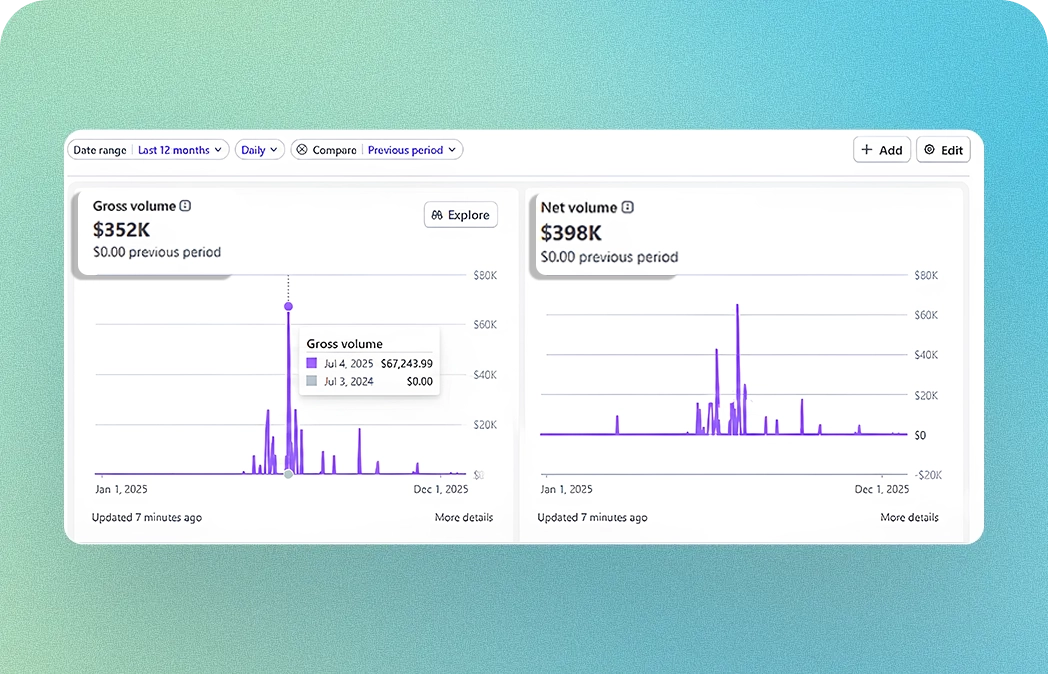Click purple Jul 4, 2025 legend swatch

(312, 364)
